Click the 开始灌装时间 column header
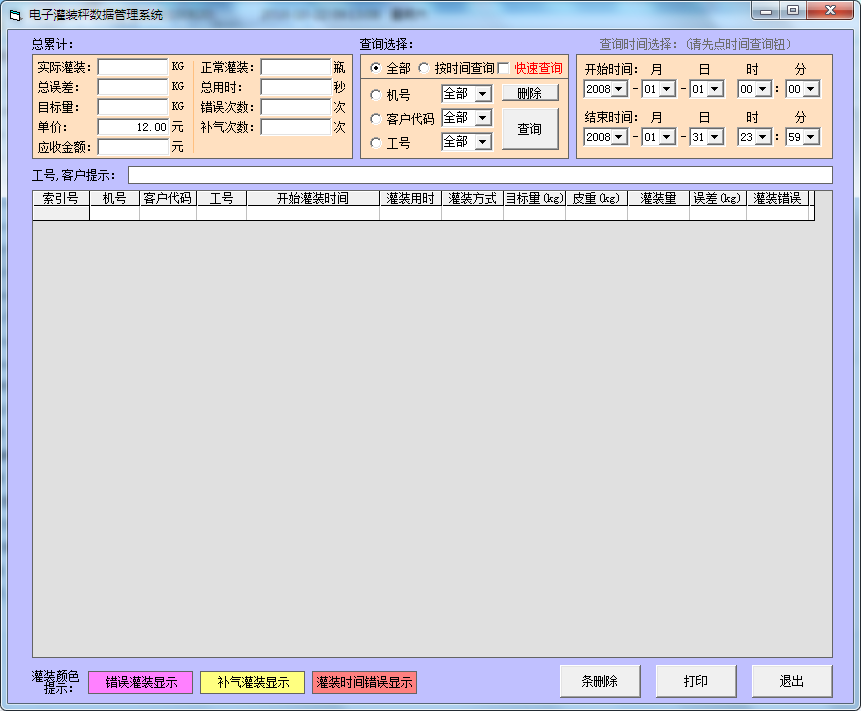861x711 pixels. coord(312,199)
